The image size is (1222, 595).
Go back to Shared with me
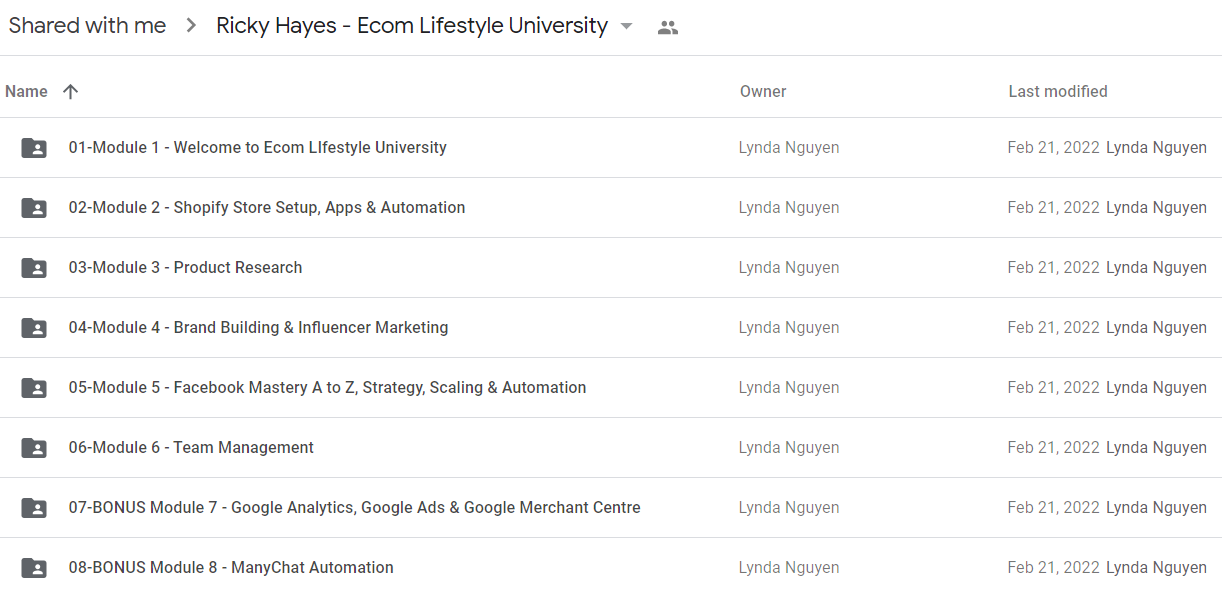click(x=87, y=26)
